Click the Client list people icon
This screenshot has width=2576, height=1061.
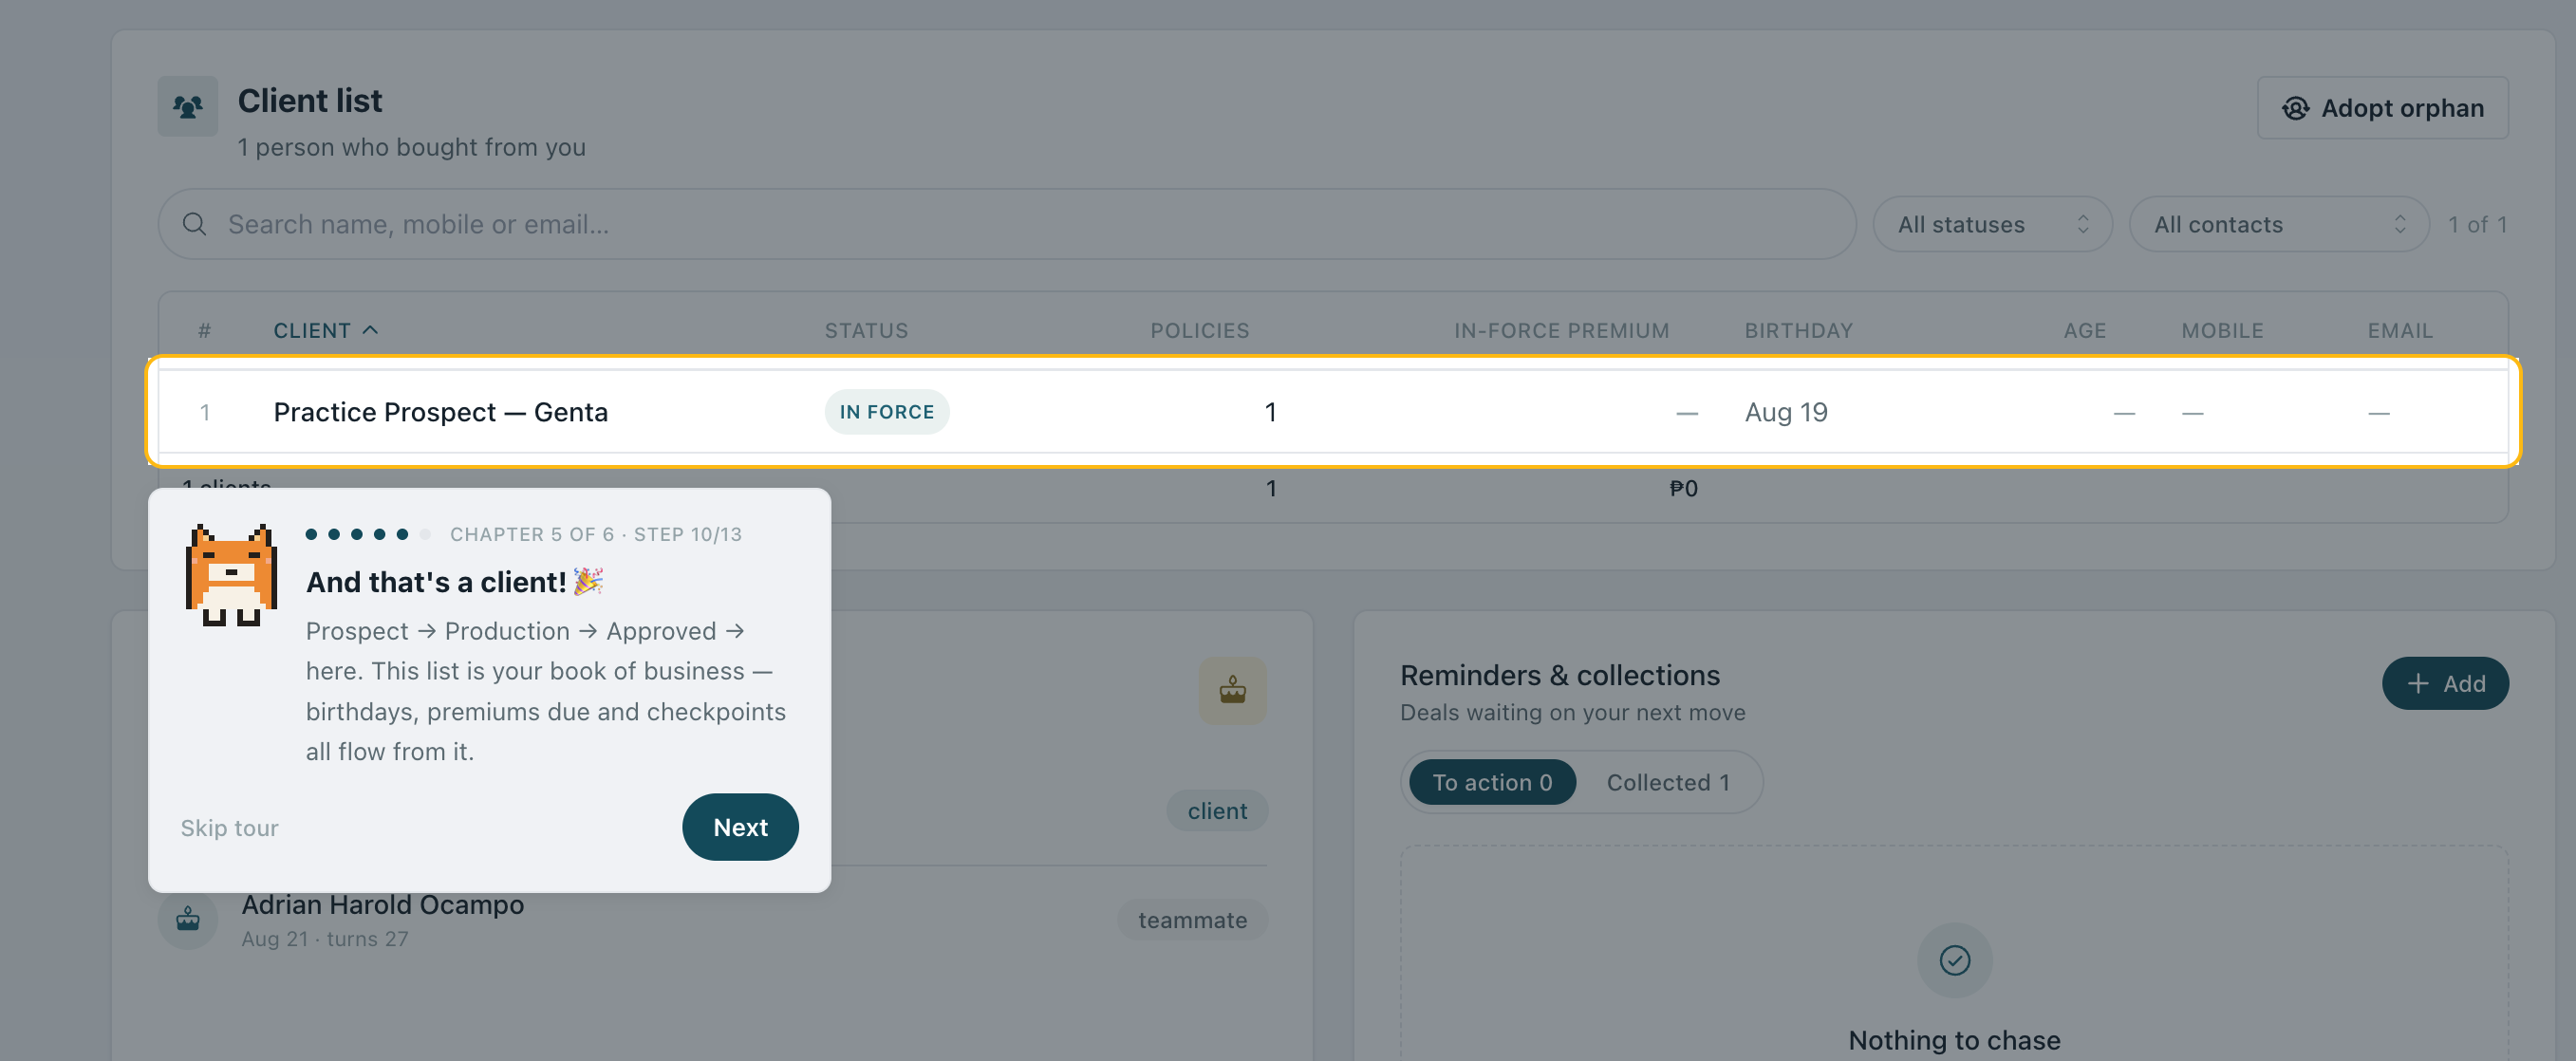(x=187, y=106)
